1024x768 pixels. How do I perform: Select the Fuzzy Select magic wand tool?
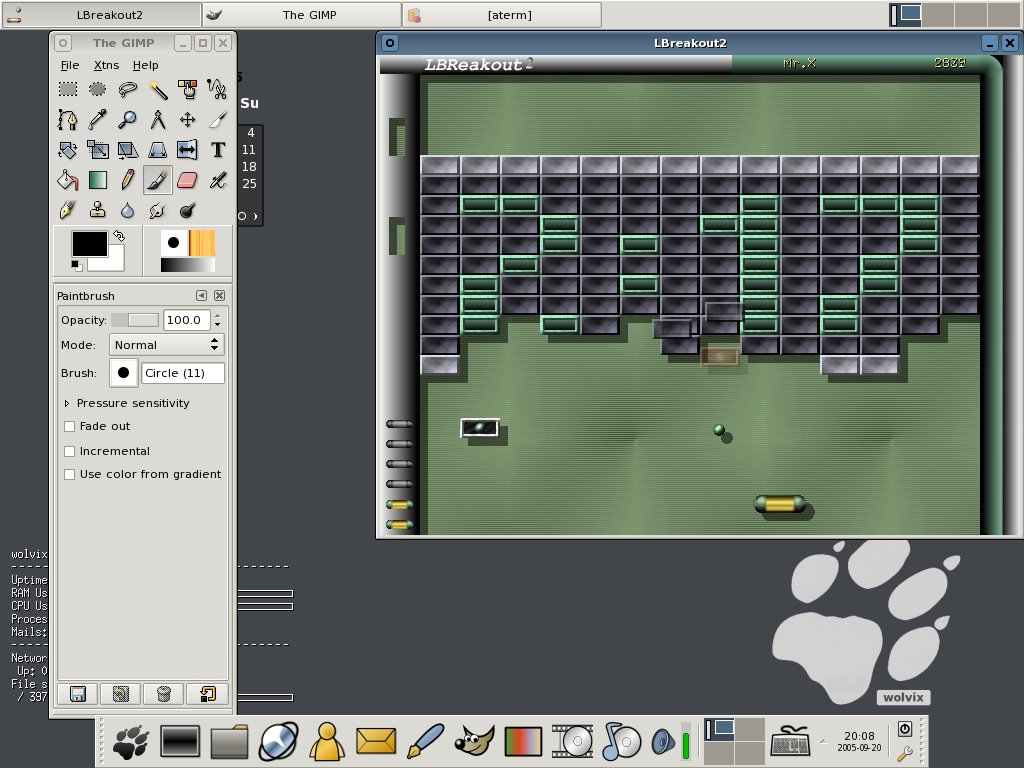point(157,89)
